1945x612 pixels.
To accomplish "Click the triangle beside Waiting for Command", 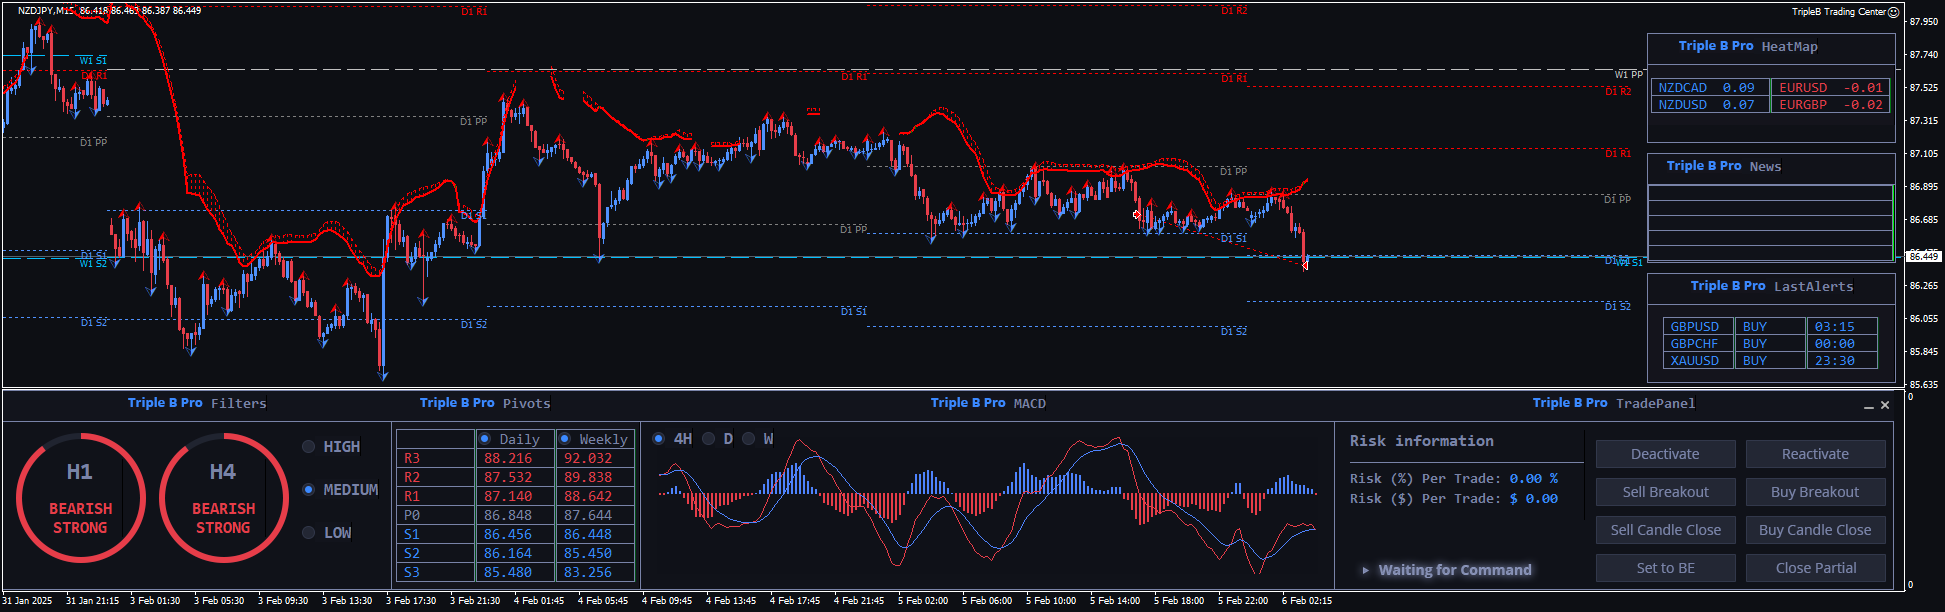I will coord(1365,570).
